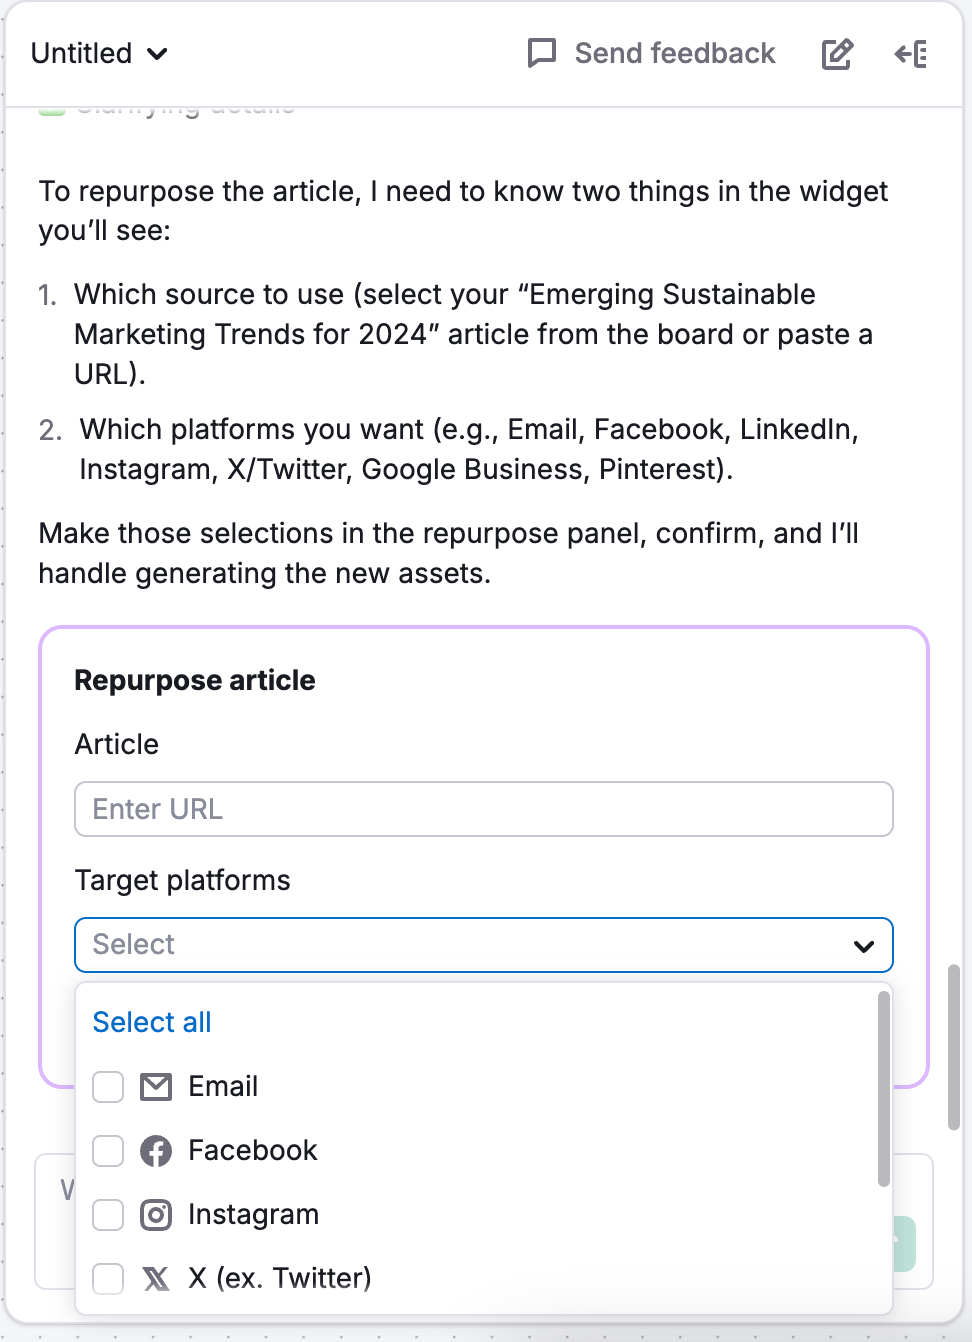
Task: Enable the Facebook checkbox
Action: tap(107, 1150)
